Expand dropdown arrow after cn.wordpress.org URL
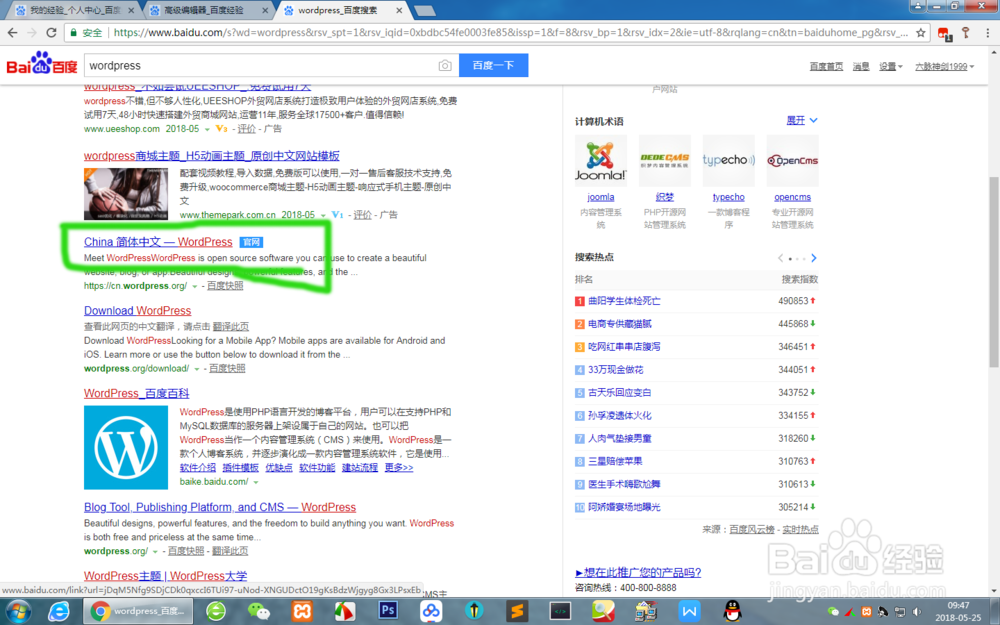 point(195,286)
